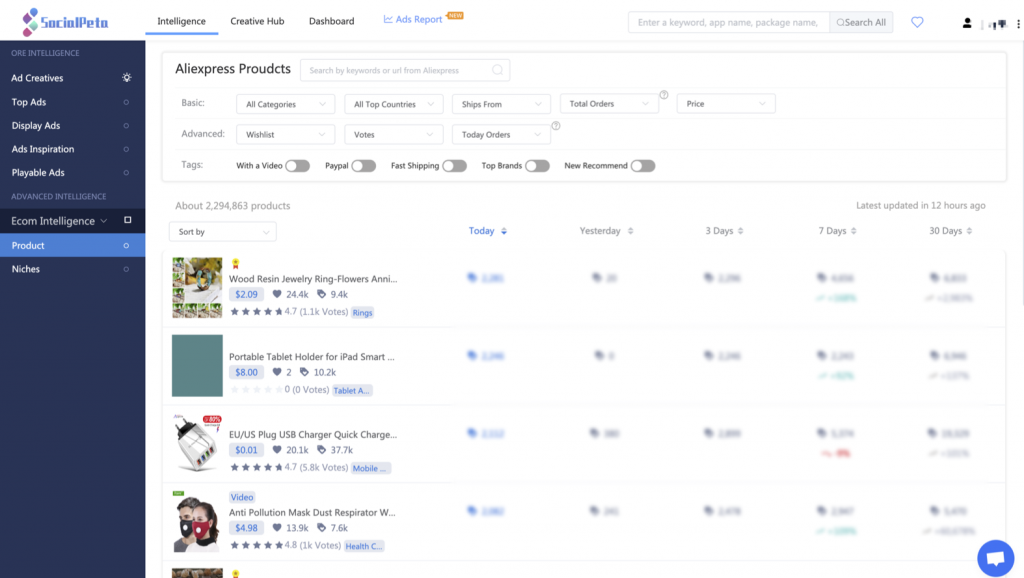Open Portable Tablet Holder for iPad title

click(312, 357)
